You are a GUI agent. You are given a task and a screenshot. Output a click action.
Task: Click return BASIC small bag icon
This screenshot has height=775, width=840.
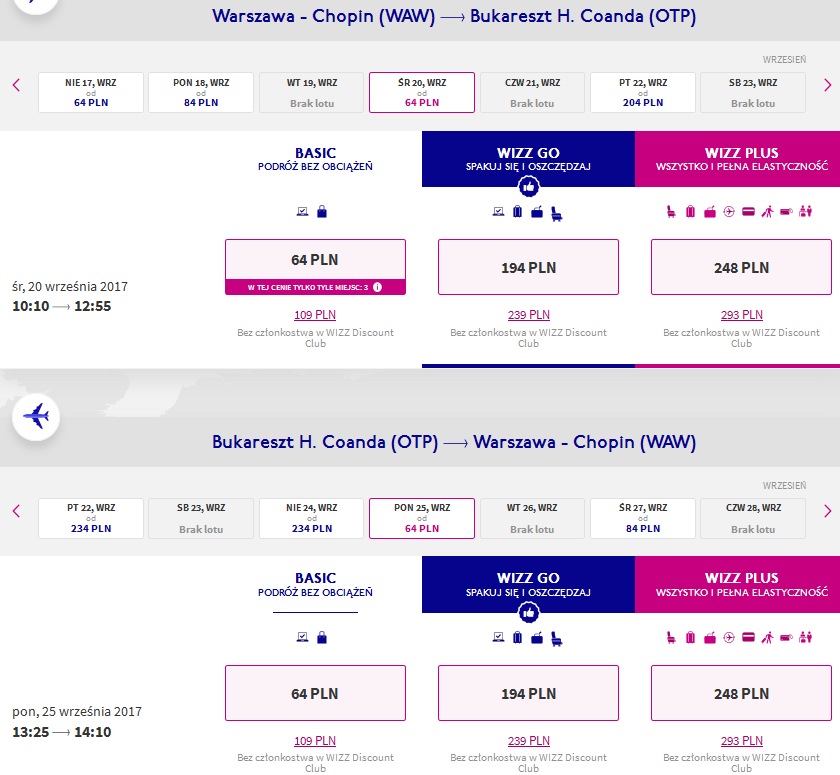coord(322,637)
